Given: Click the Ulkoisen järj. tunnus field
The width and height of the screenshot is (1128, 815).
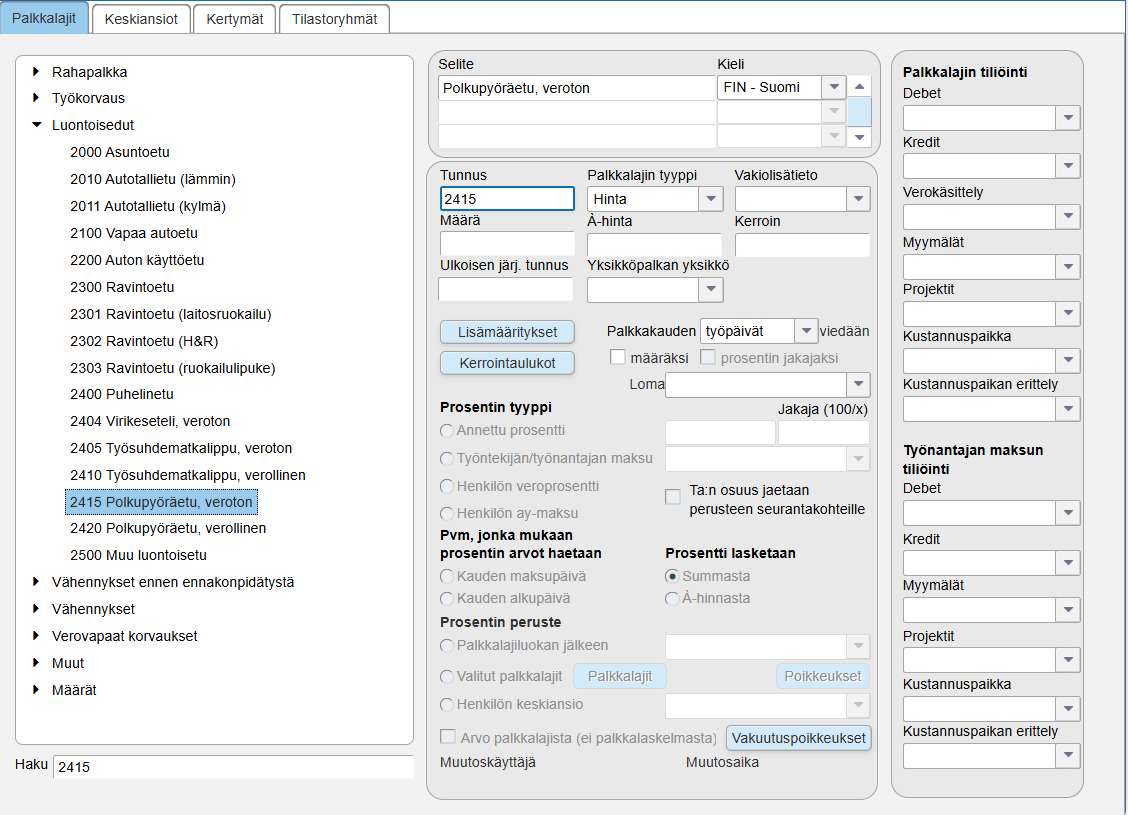Looking at the screenshot, I should [506, 289].
